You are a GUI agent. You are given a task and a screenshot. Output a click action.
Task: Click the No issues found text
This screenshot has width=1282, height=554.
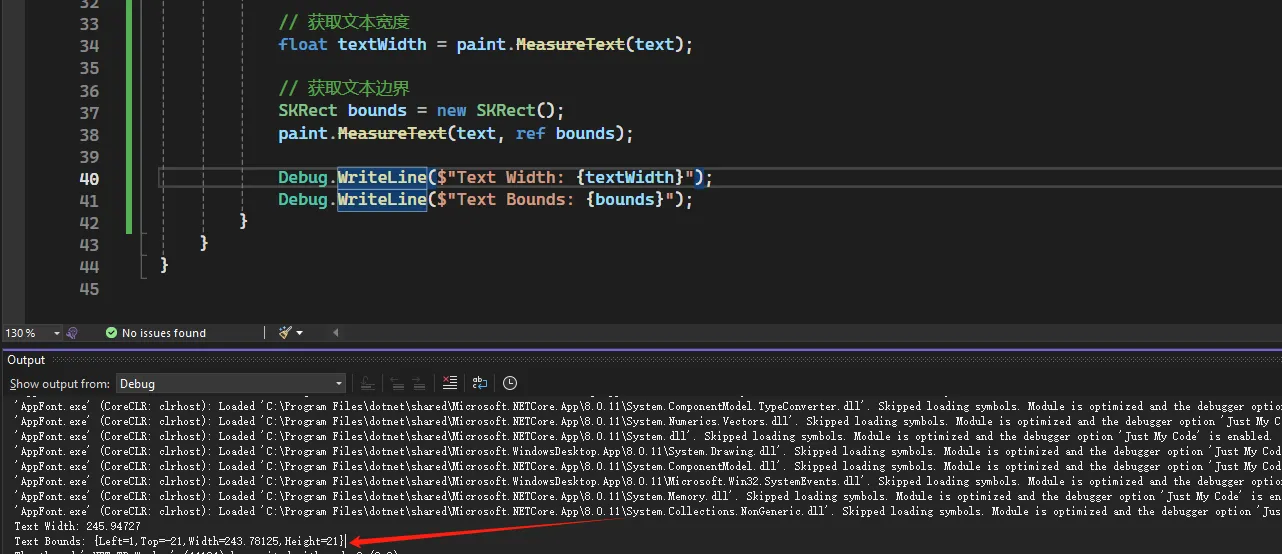[x=164, y=333]
